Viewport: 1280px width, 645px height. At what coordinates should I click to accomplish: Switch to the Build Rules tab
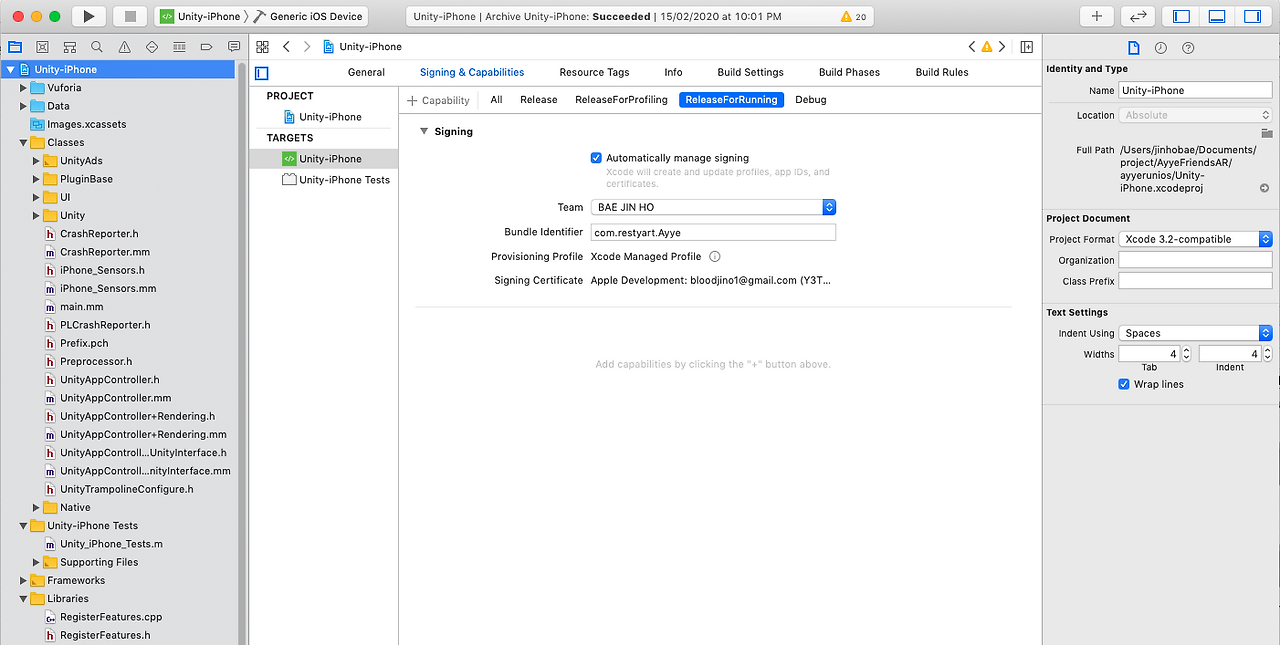942,72
